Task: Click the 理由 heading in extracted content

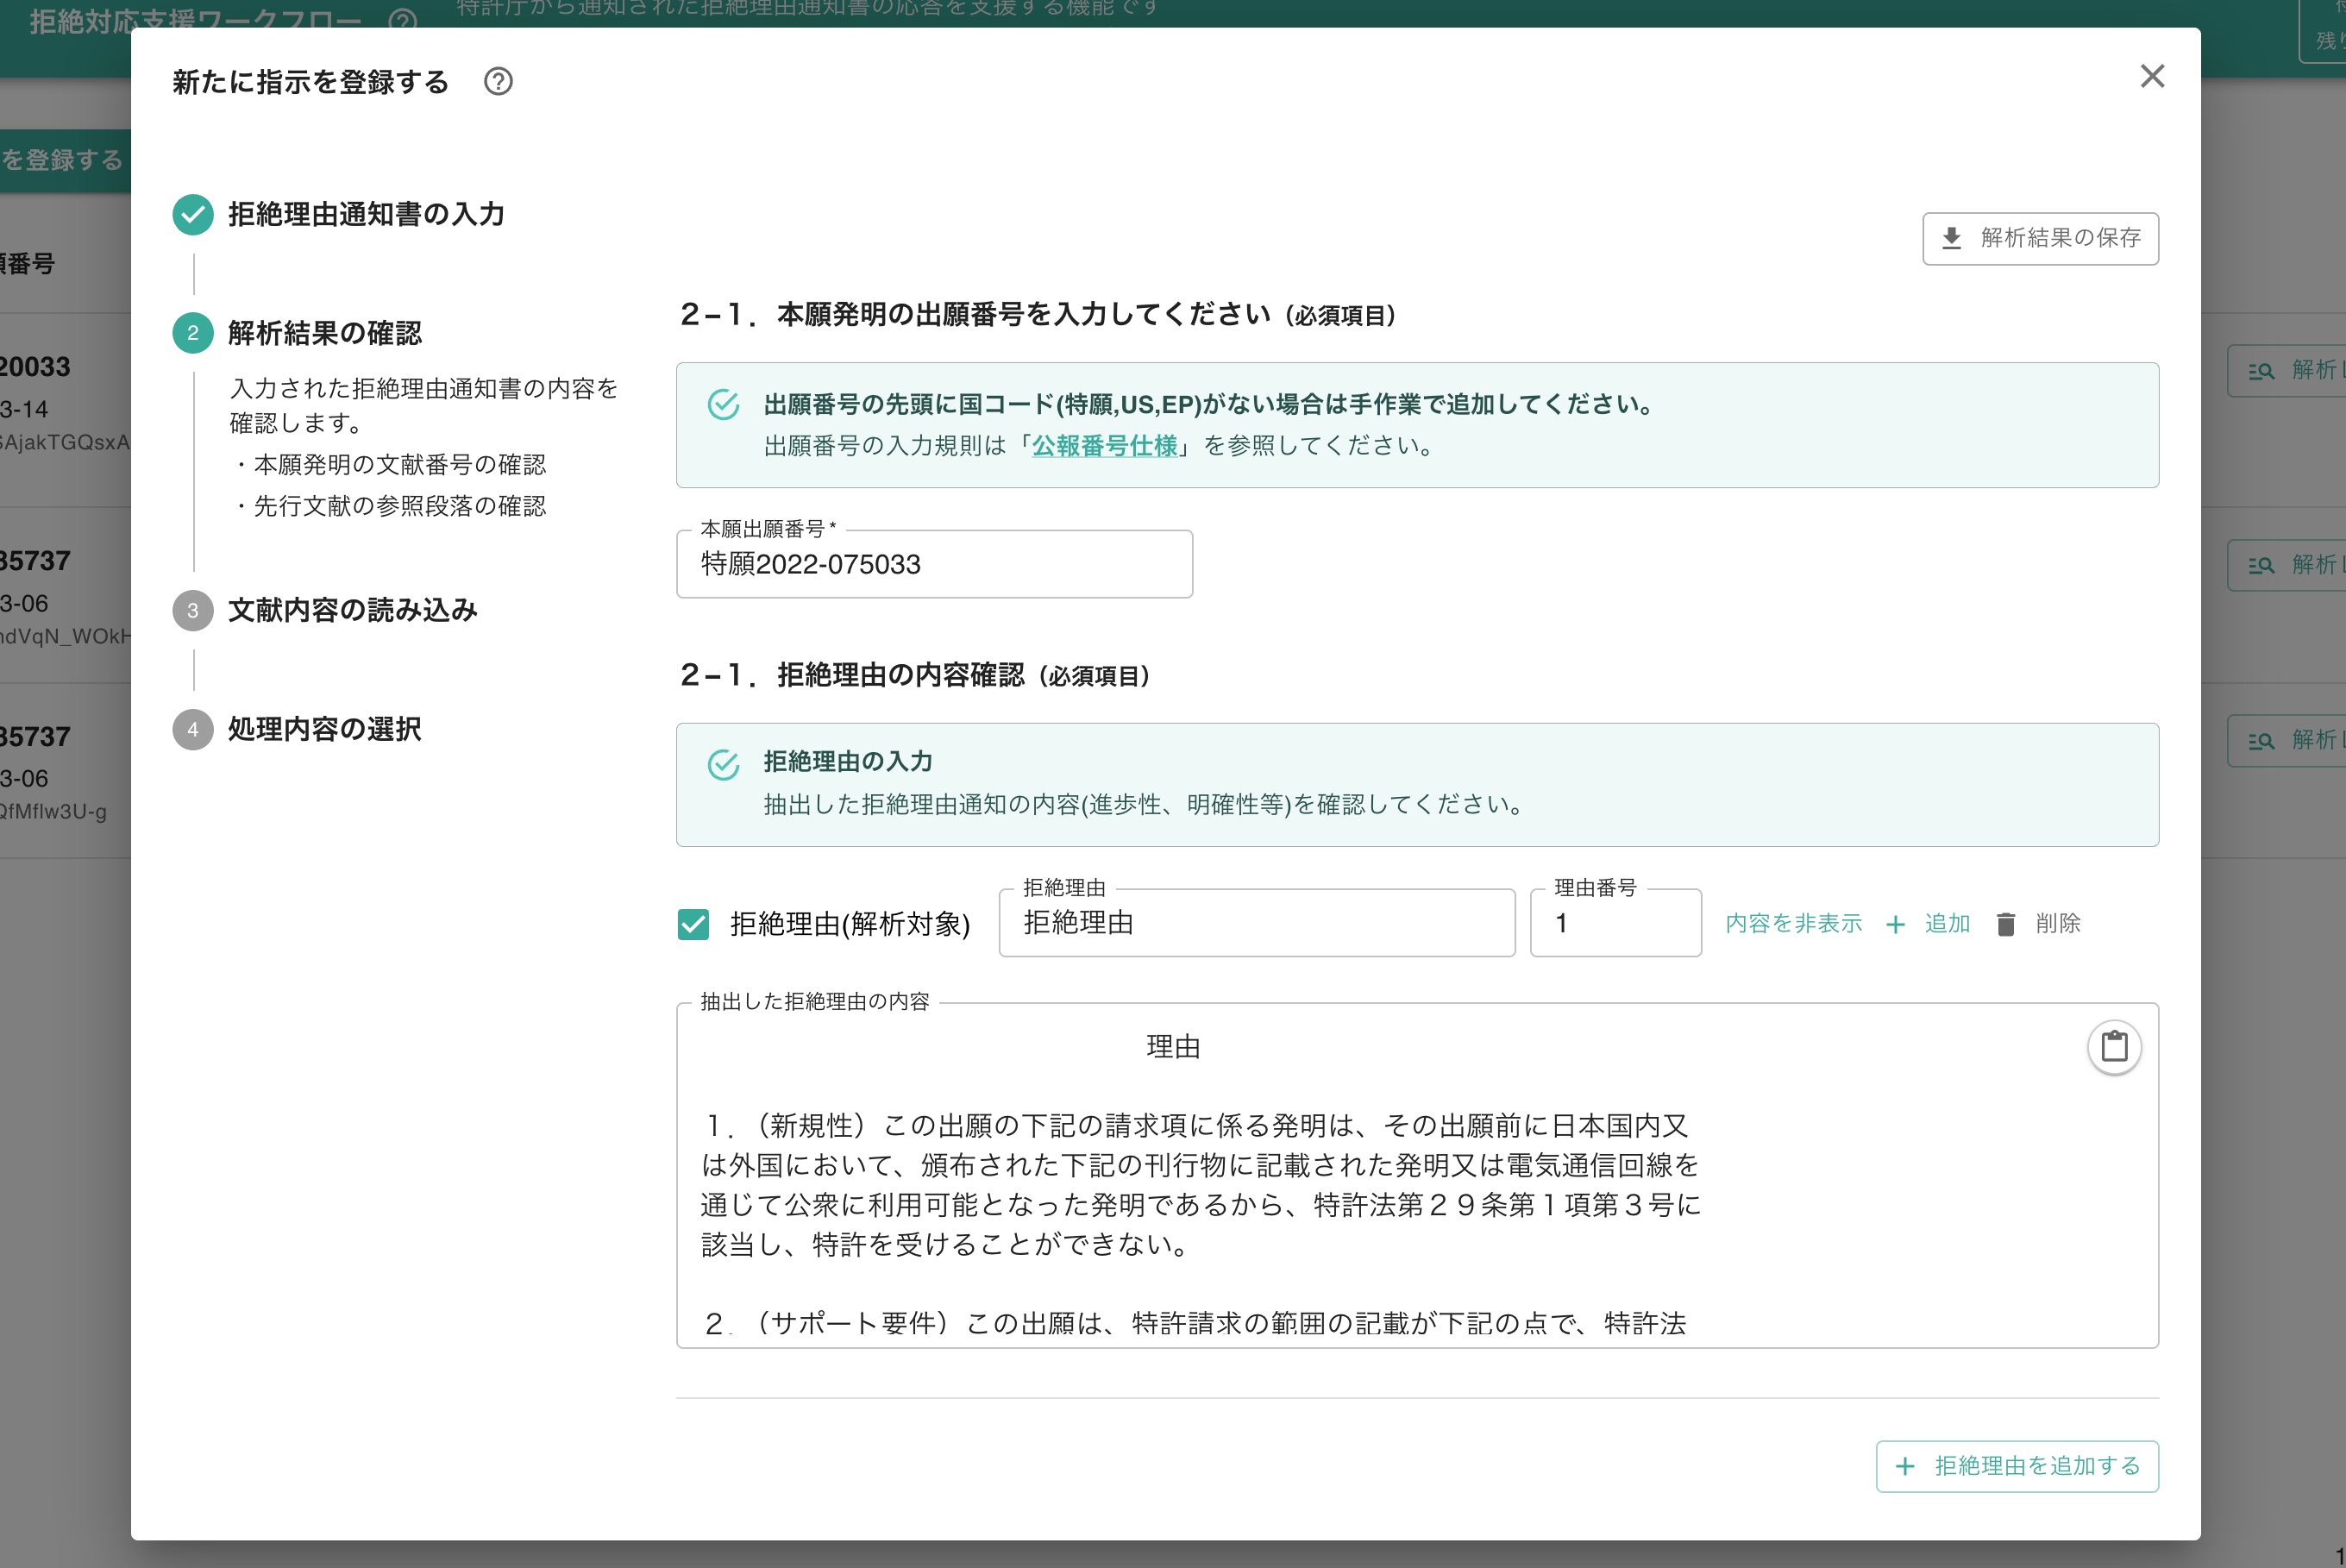Action: coord(1173,1047)
